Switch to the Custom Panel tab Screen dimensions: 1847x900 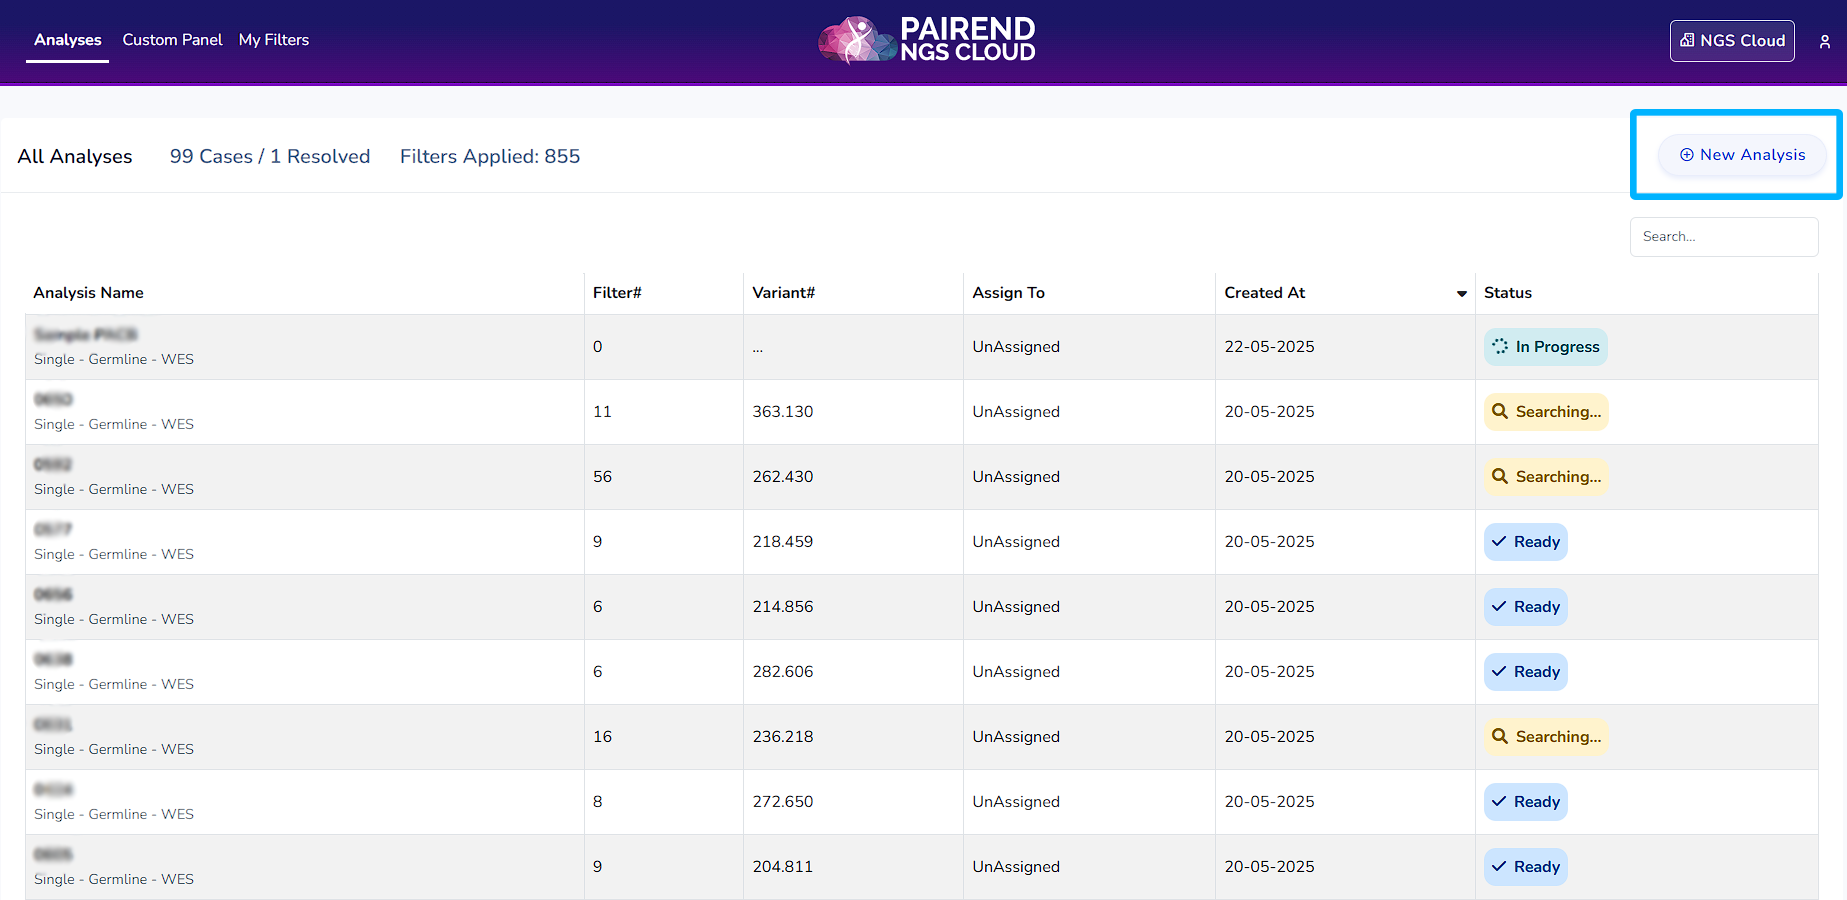(x=172, y=40)
